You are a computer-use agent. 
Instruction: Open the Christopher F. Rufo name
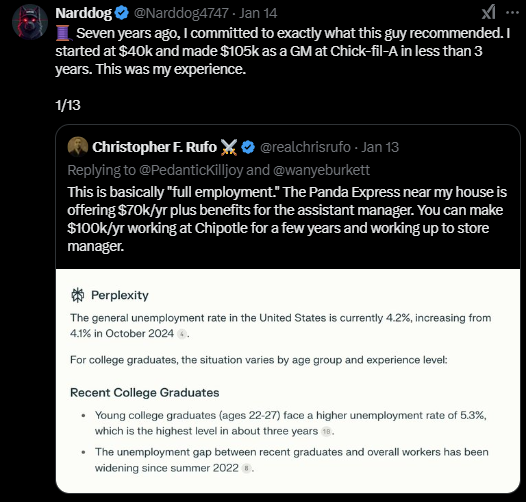(154, 147)
